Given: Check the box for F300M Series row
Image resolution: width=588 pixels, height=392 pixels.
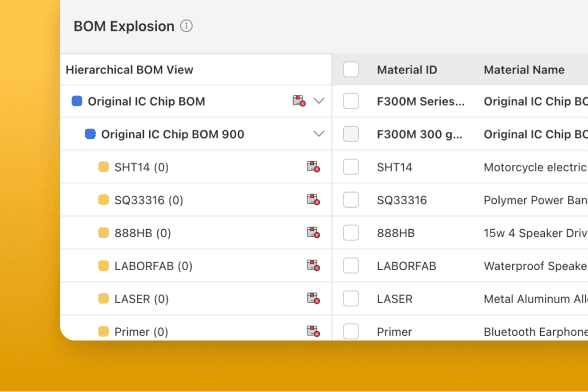Looking at the screenshot, I should pos(351,101).
